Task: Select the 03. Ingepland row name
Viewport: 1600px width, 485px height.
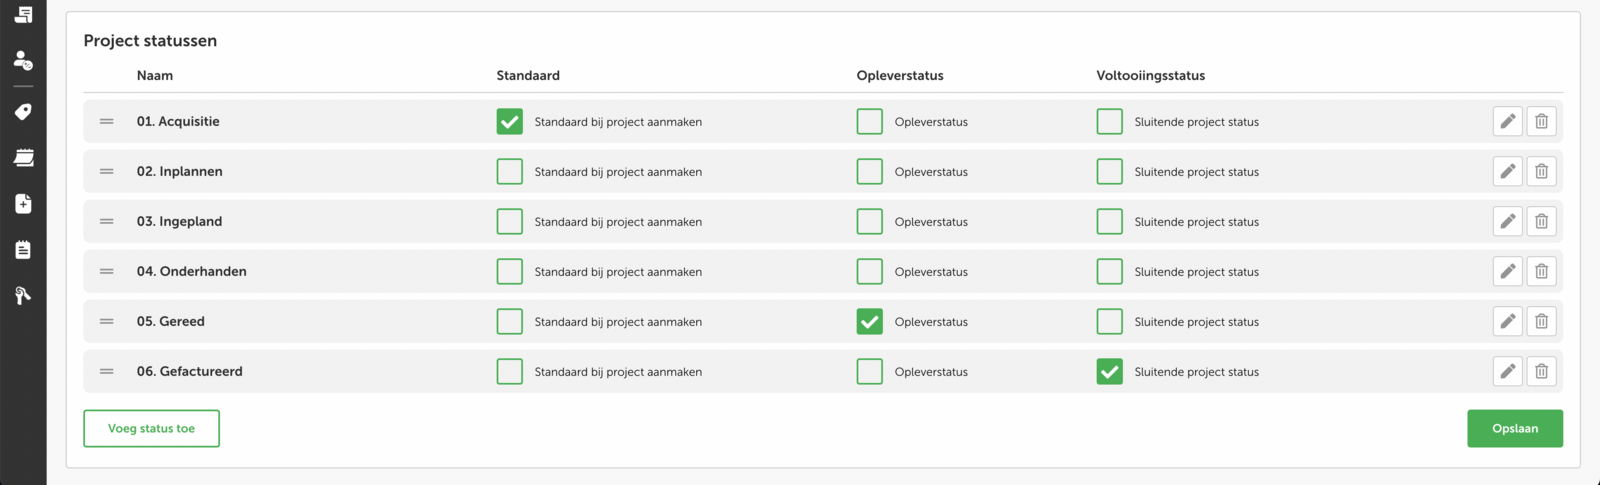Action: (x=180, y=222)
